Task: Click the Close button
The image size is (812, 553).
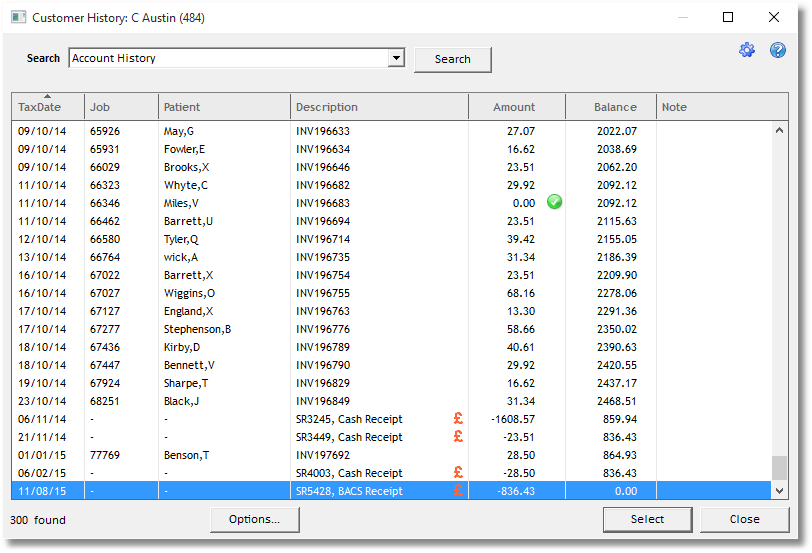Action: click(x=745, y=519)
